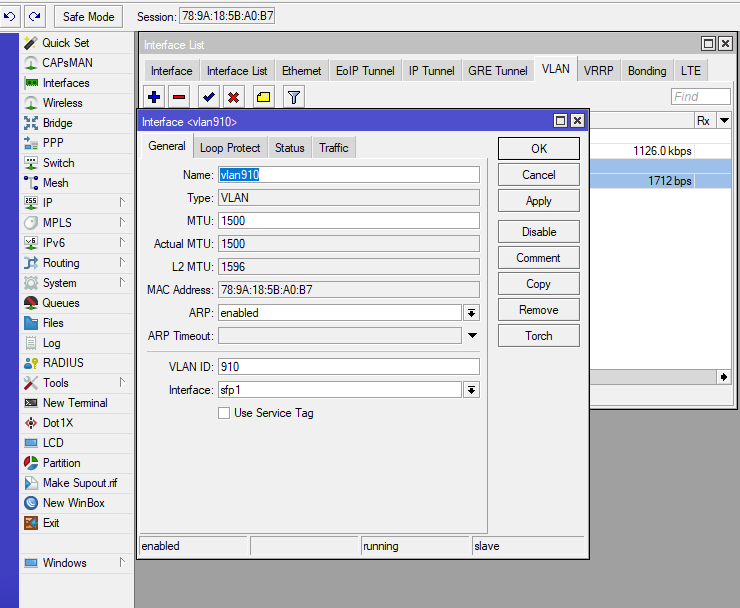This screenshot has height=608, width=740.
Task: Click the blue checkmark Enable icon
Action: click(208, 97)
